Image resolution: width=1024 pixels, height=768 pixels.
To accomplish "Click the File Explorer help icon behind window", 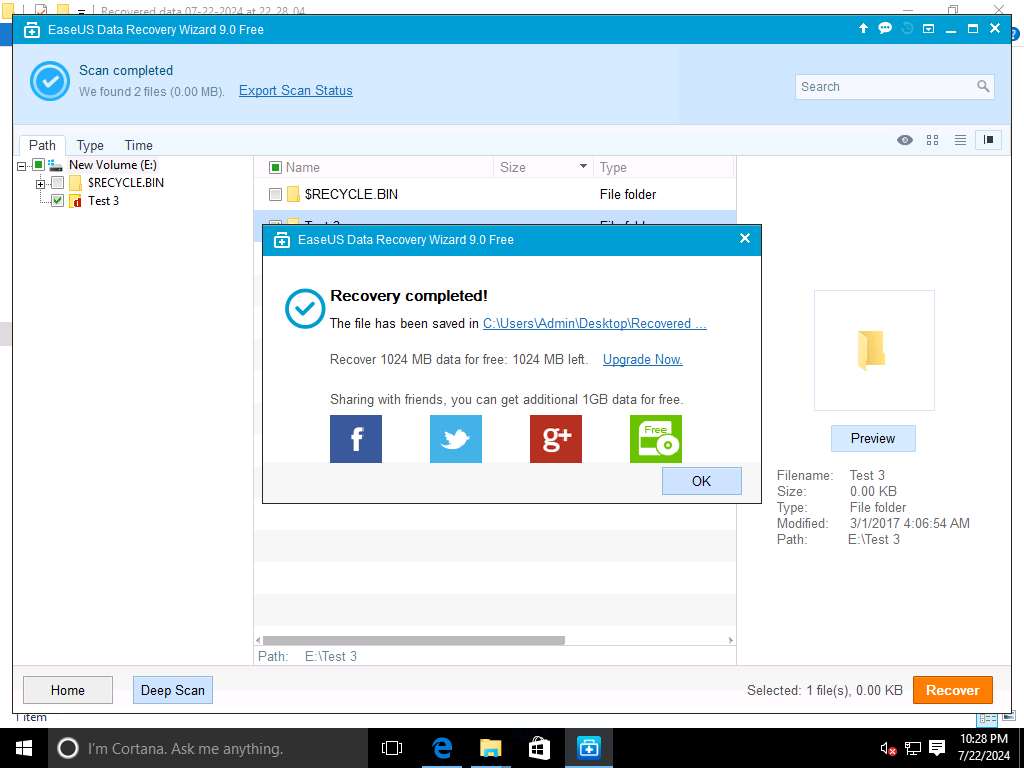I will click(1017, 35).
